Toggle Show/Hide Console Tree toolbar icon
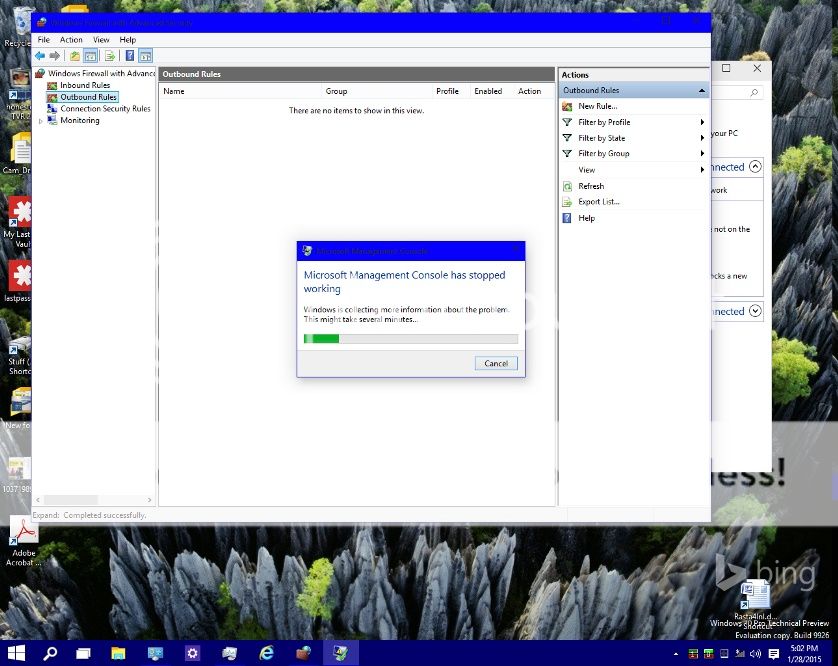 point(90,56)
